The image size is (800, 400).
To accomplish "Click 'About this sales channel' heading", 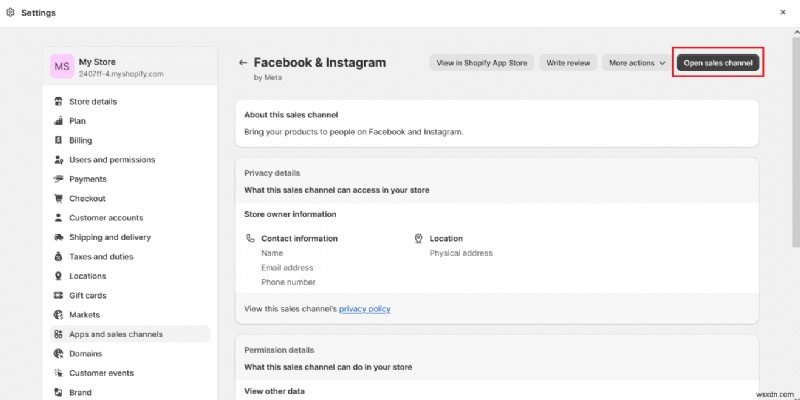I will click(x=291, y=115).
